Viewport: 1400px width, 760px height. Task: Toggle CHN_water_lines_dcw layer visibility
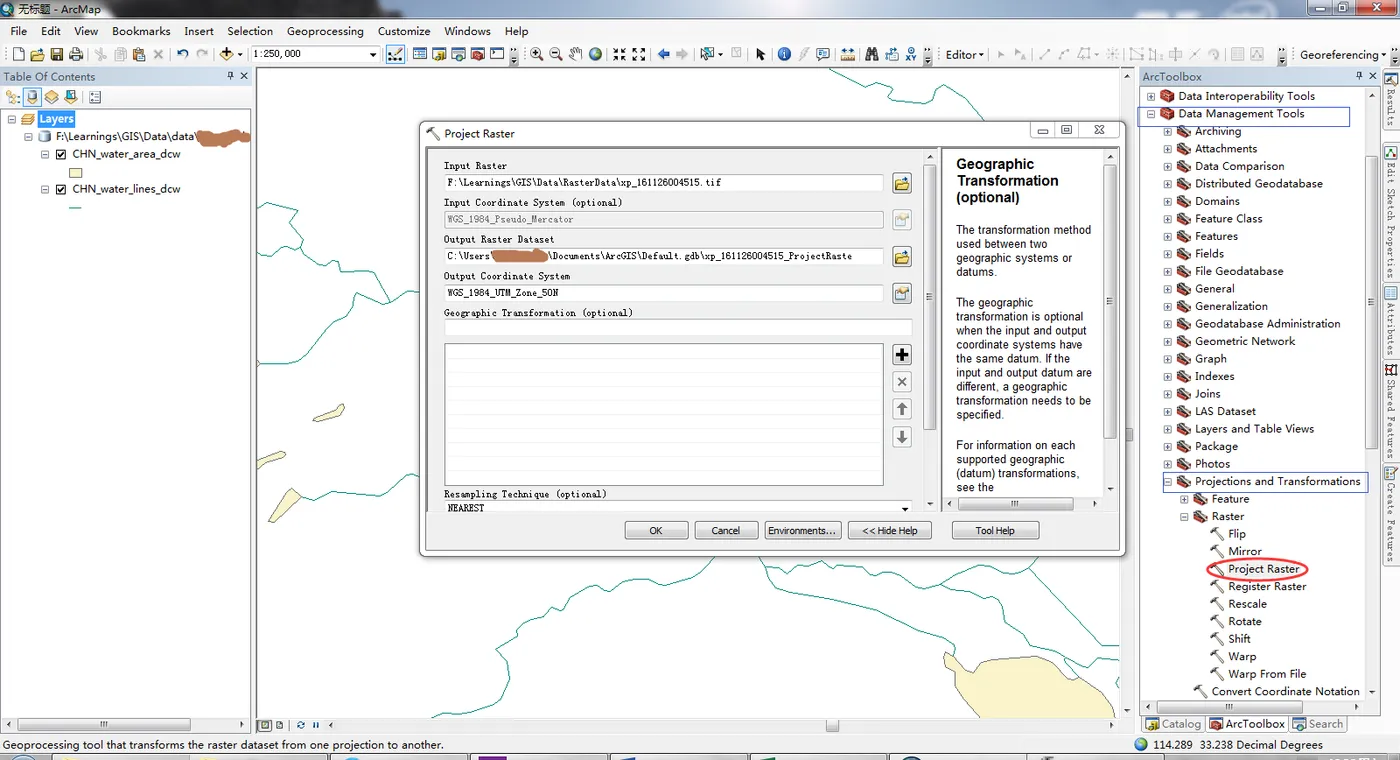tap(61, 189)
